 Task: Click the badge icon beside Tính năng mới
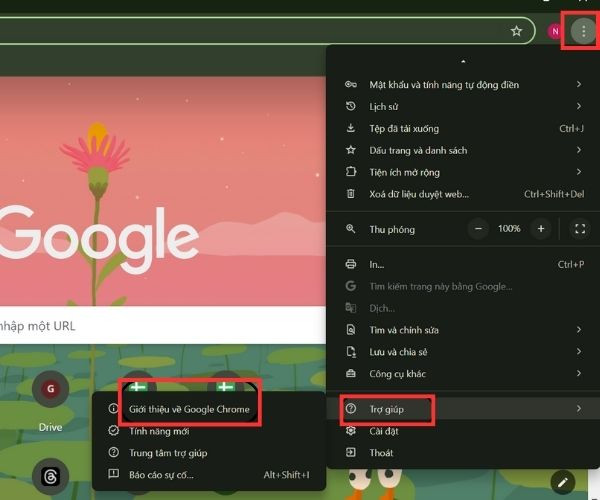[x=113, y=431]
